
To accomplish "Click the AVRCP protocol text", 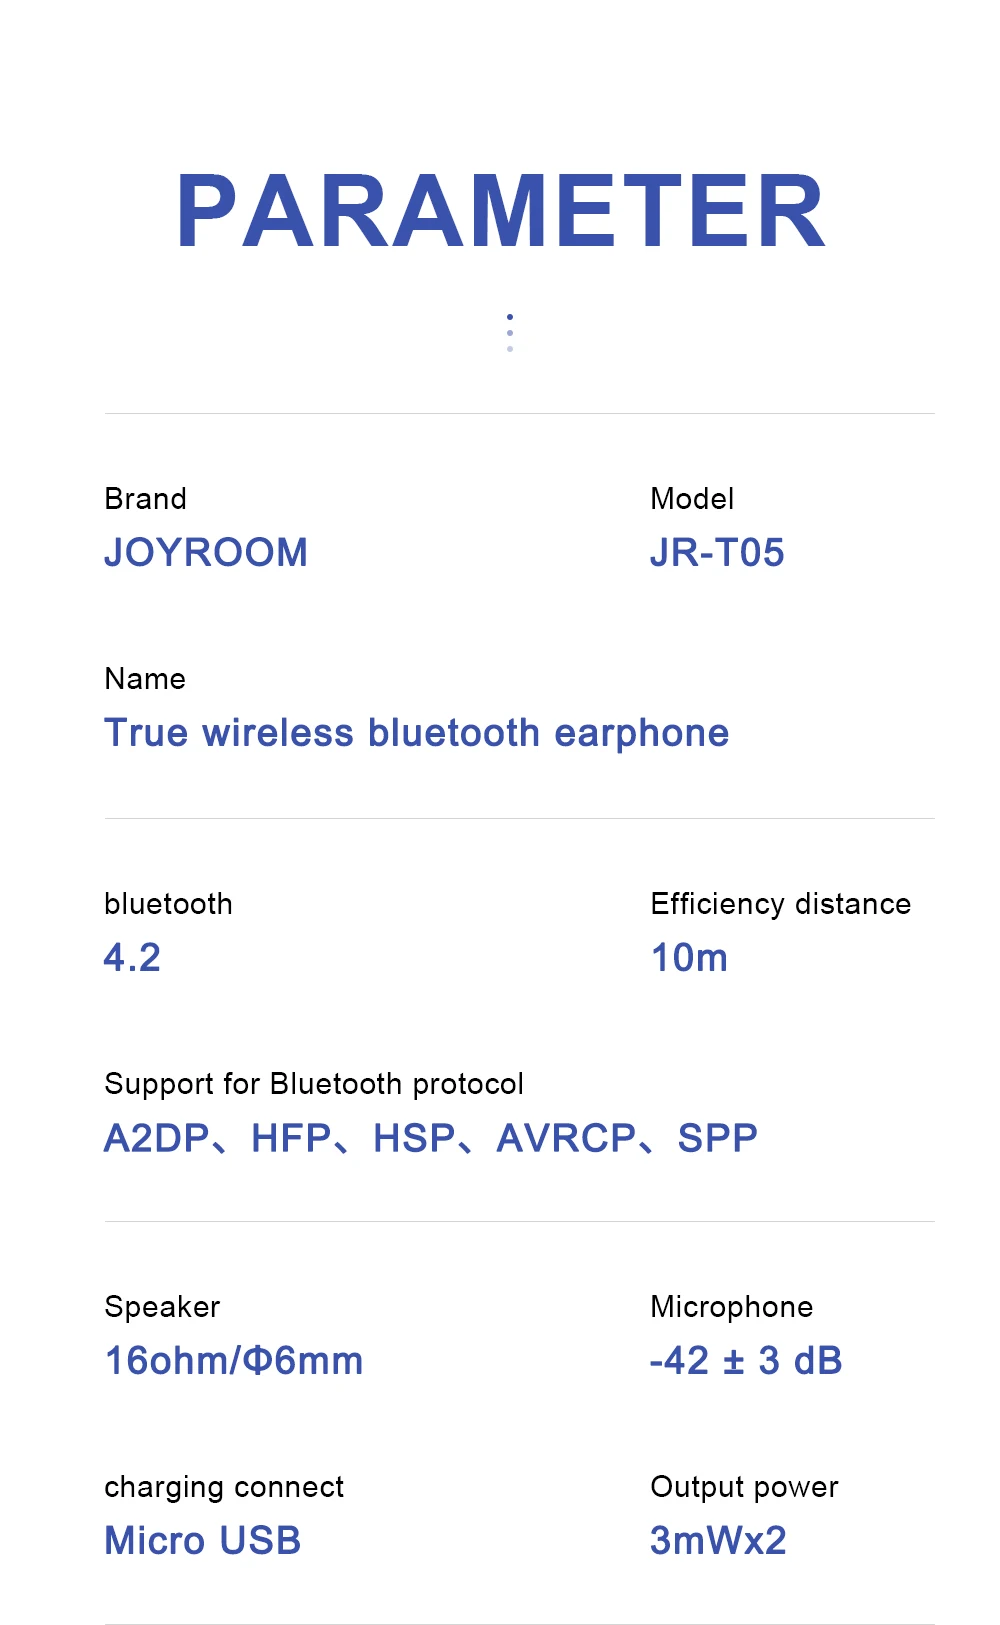I will (x=566, y=1138).
